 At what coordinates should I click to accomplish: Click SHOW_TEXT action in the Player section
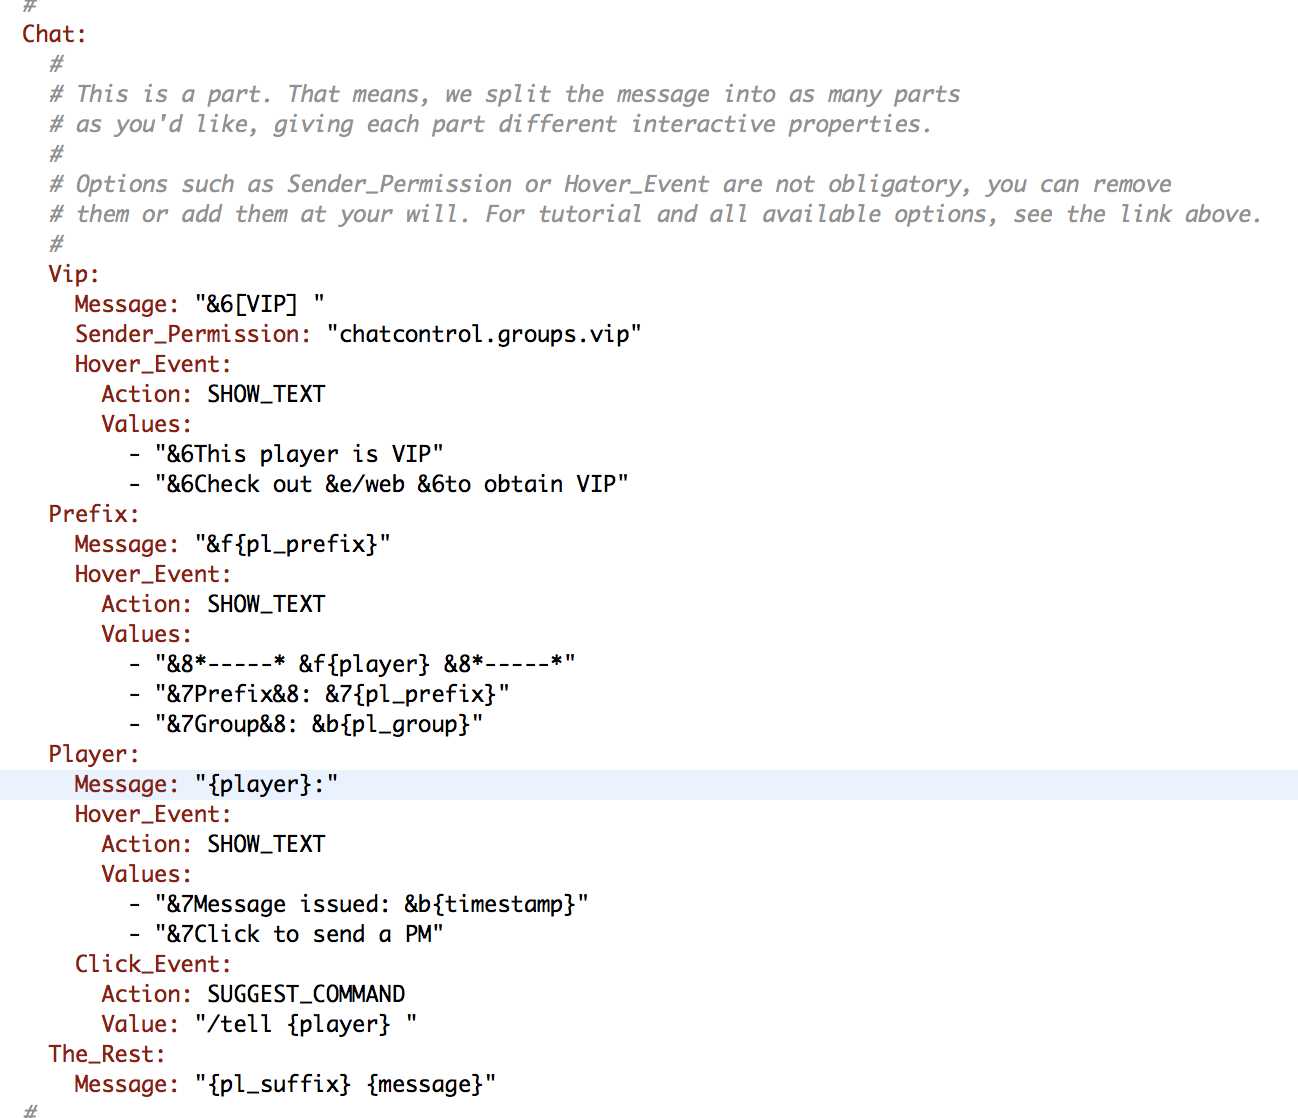point(266,844)
